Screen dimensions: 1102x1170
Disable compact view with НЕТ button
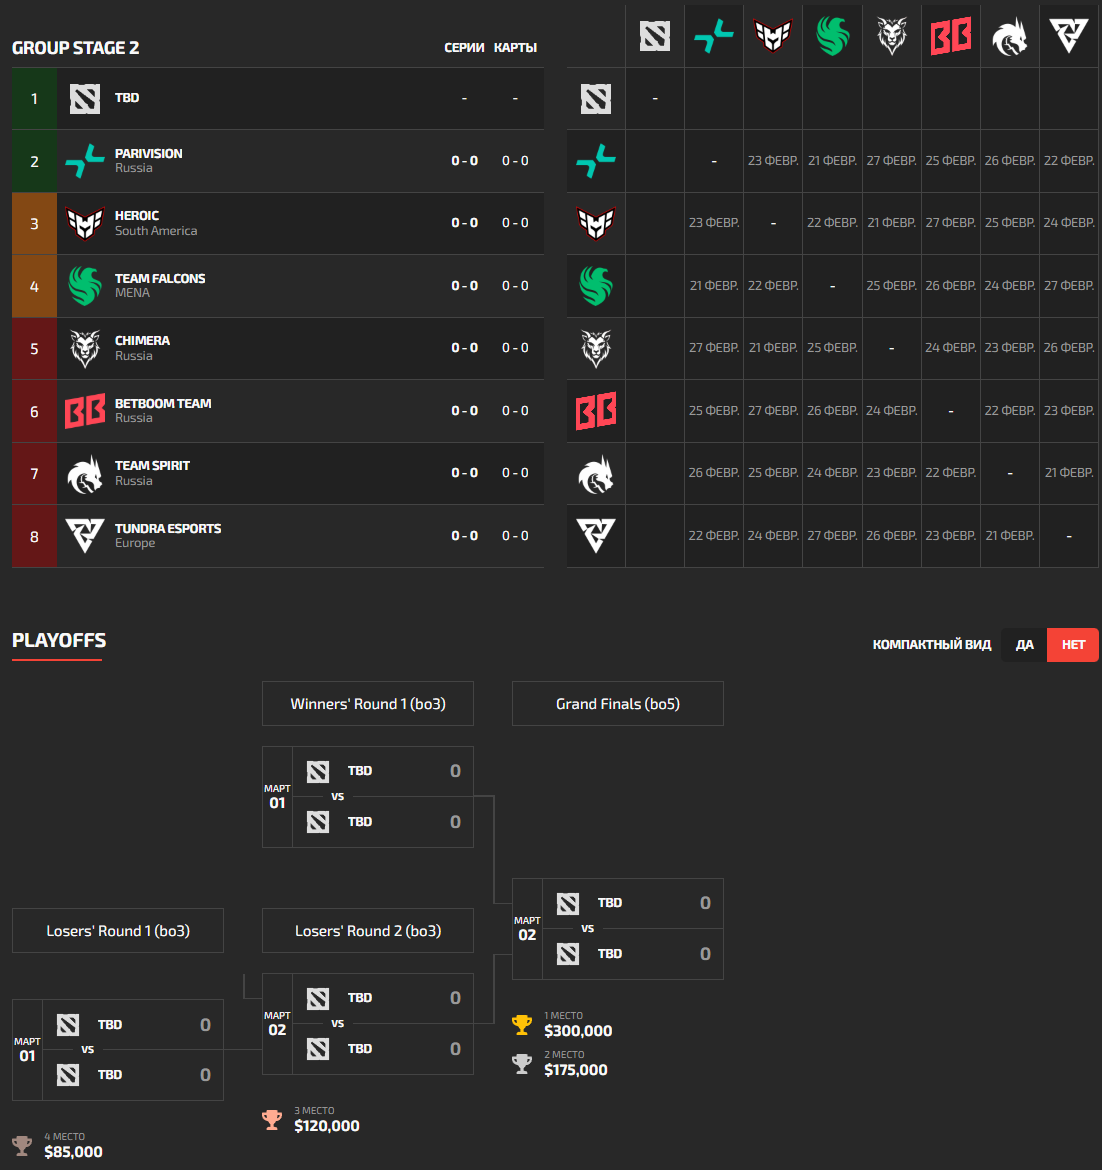tap(1073, 645)
